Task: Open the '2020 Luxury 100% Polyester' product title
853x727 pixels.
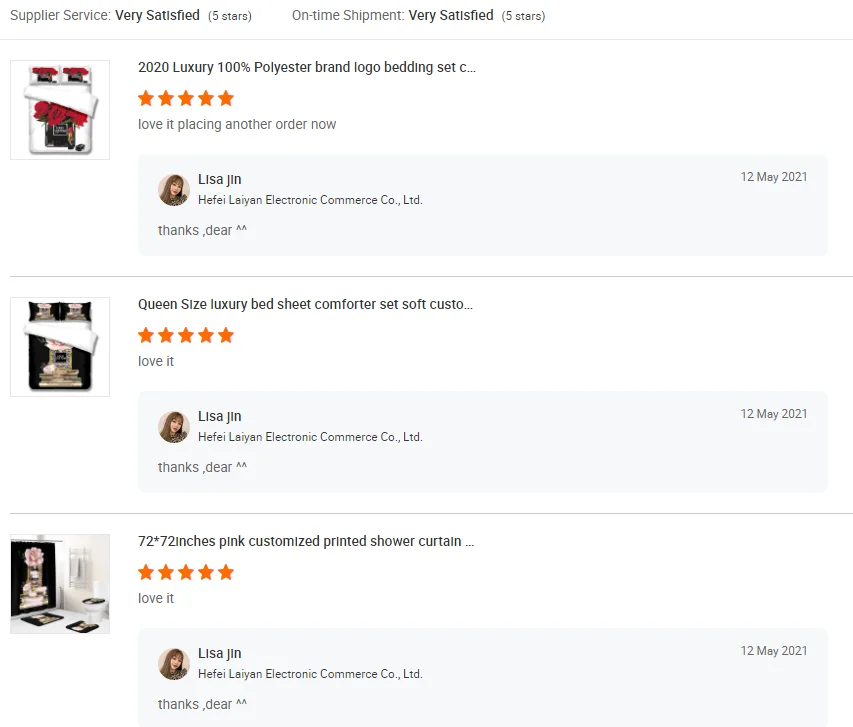Action: (307, 68)
